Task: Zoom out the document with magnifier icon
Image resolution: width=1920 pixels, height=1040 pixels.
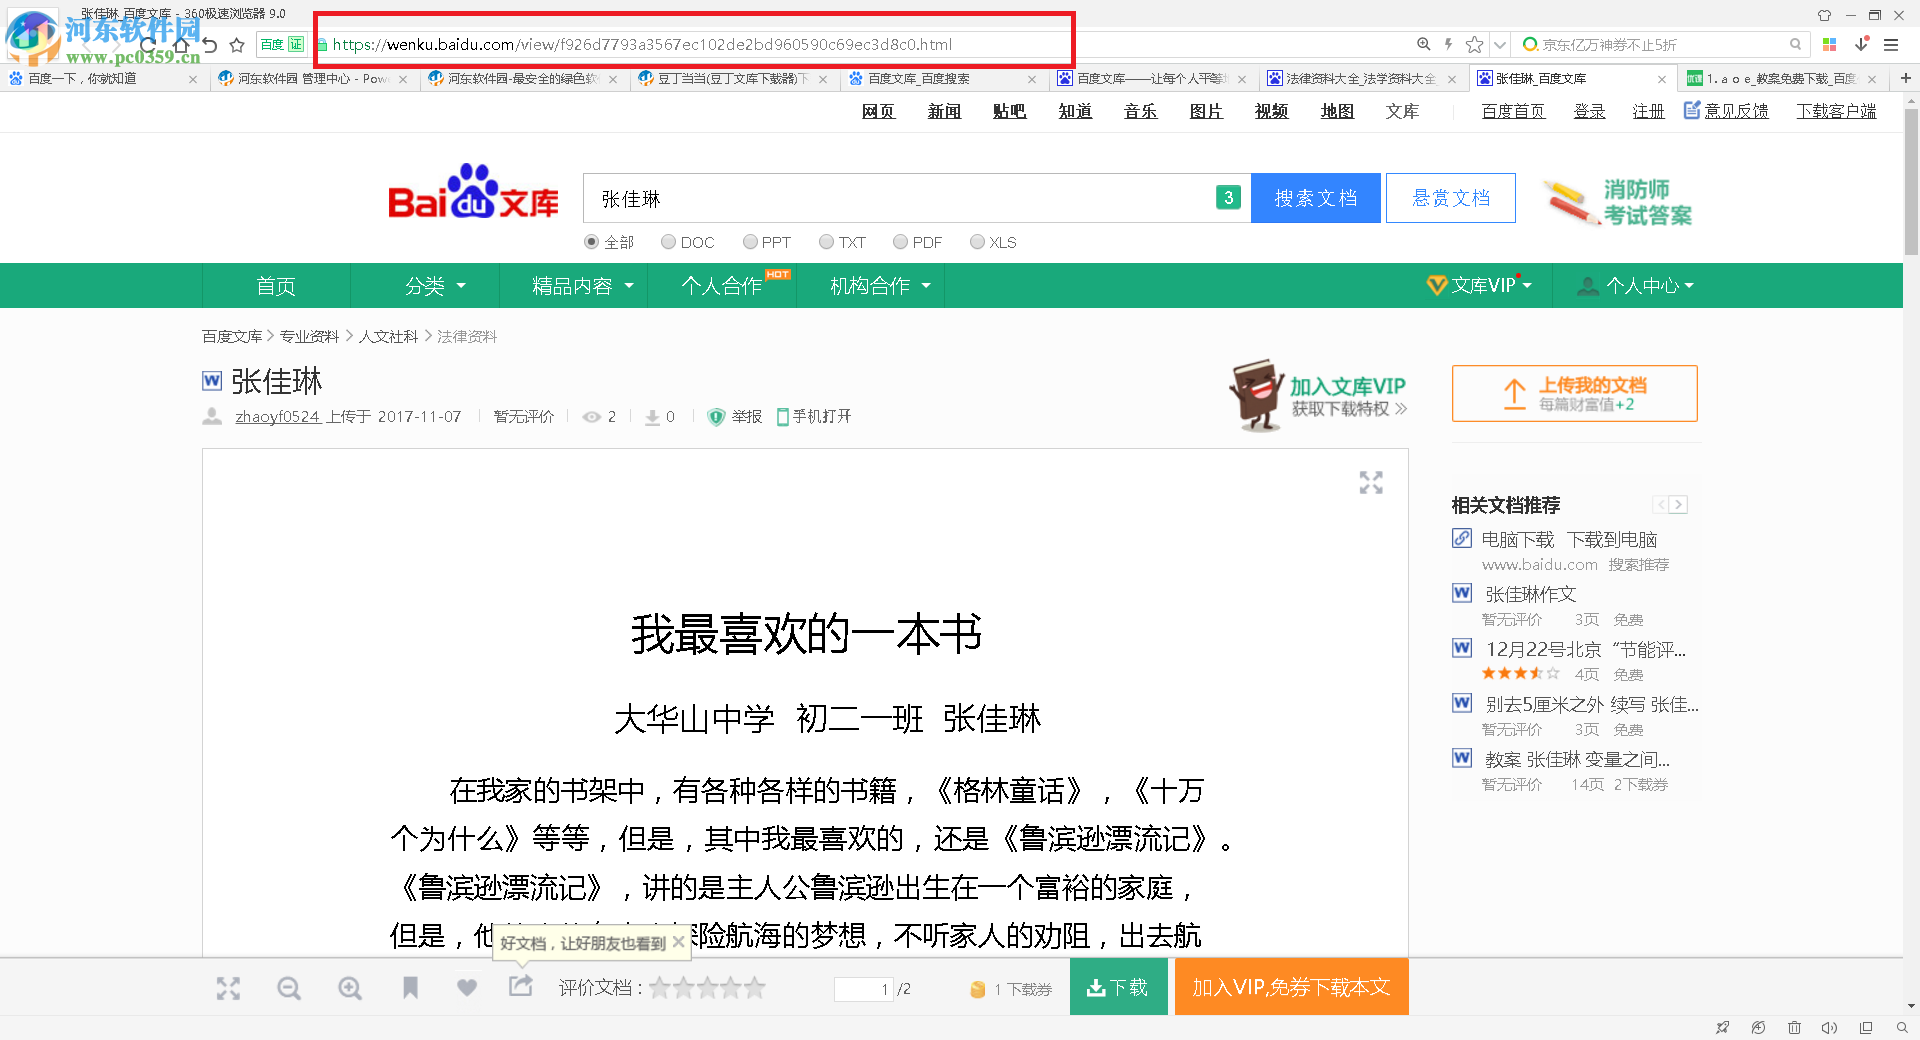Action: tap(289, 988)
